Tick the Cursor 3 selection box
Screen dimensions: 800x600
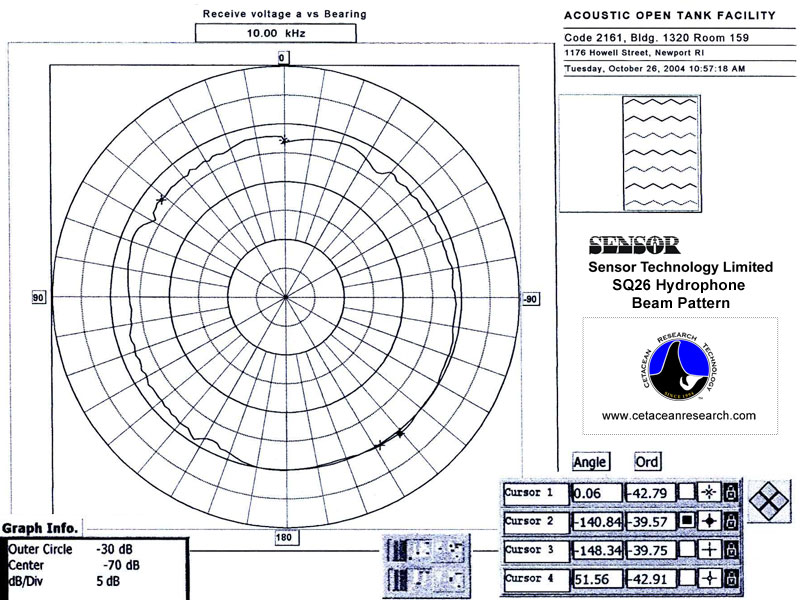click(687, 550)
